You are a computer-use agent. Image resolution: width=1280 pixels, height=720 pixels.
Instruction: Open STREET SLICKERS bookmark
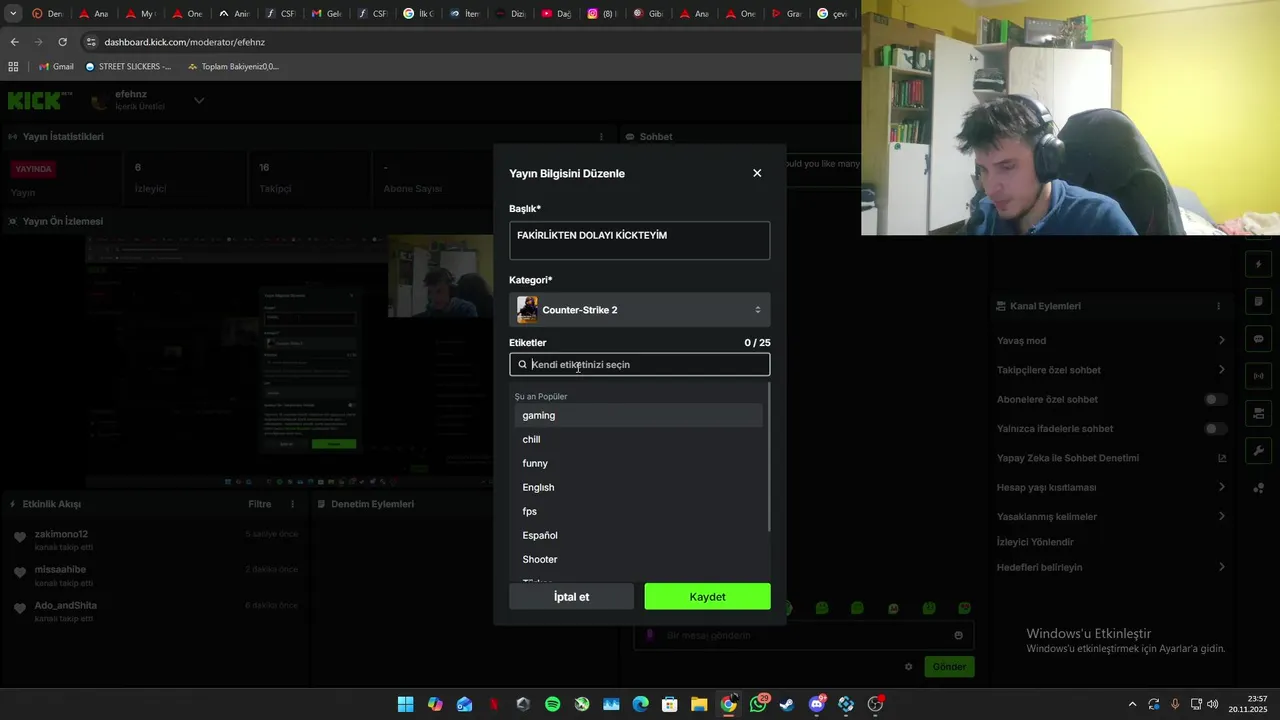pos(128,66)
